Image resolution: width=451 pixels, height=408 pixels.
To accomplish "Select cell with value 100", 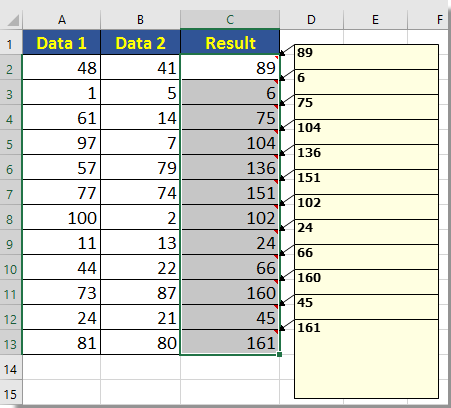I will 62,217.
